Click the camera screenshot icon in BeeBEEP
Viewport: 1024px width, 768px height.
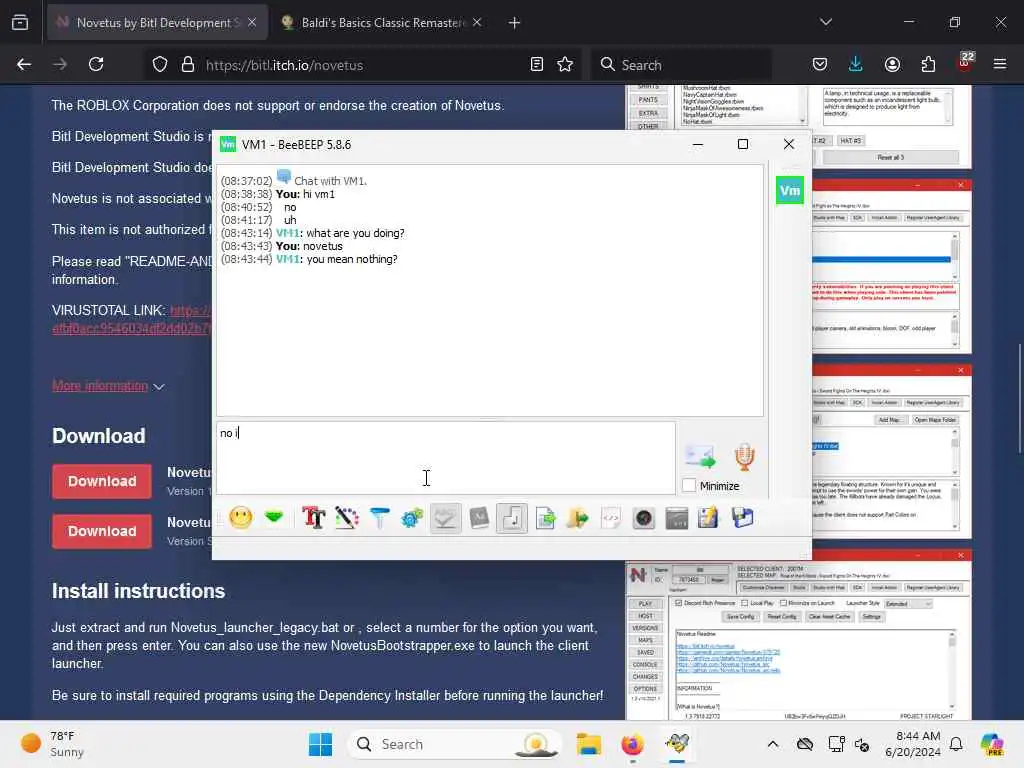(x=644, y=519)
